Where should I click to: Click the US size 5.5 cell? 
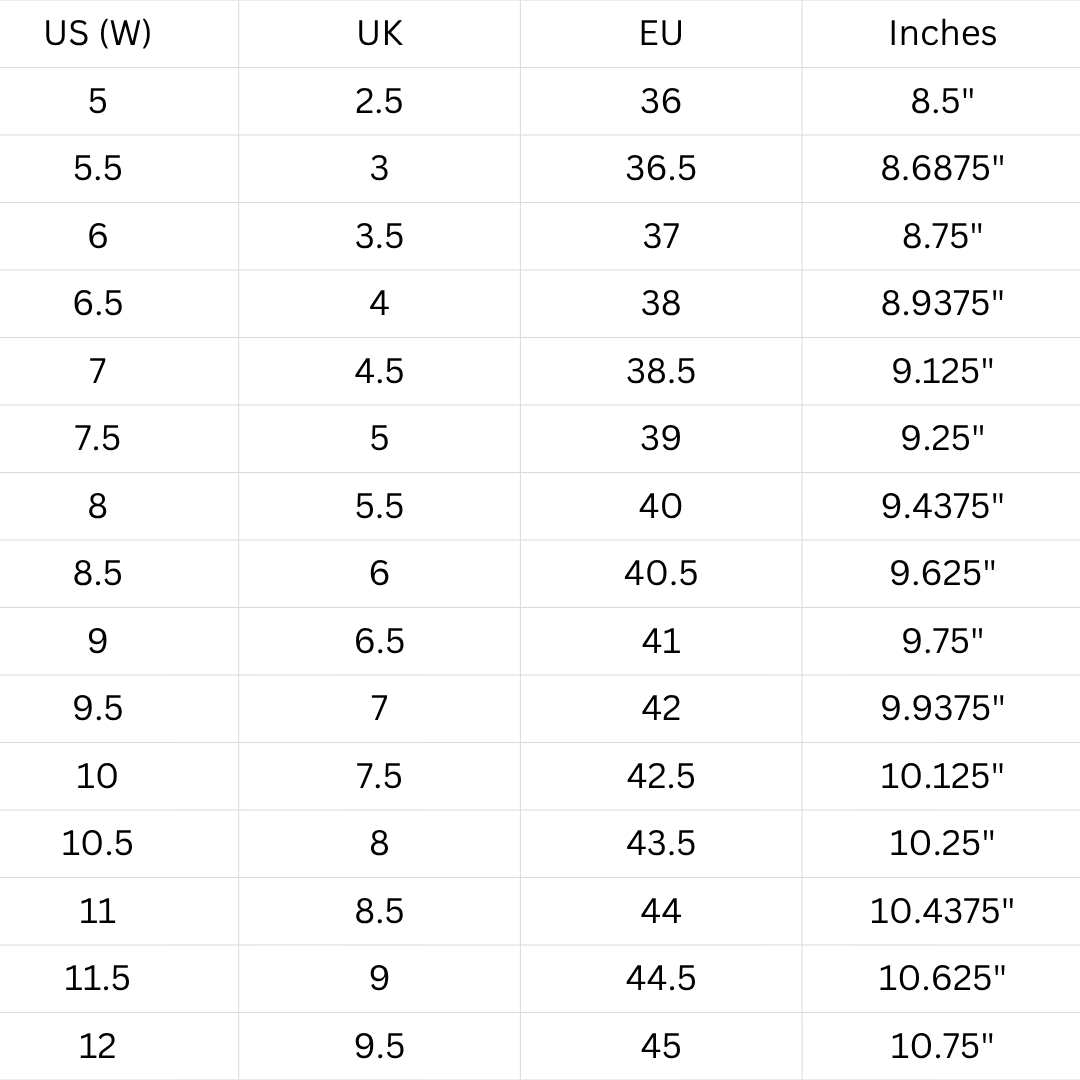click(98, 169)
